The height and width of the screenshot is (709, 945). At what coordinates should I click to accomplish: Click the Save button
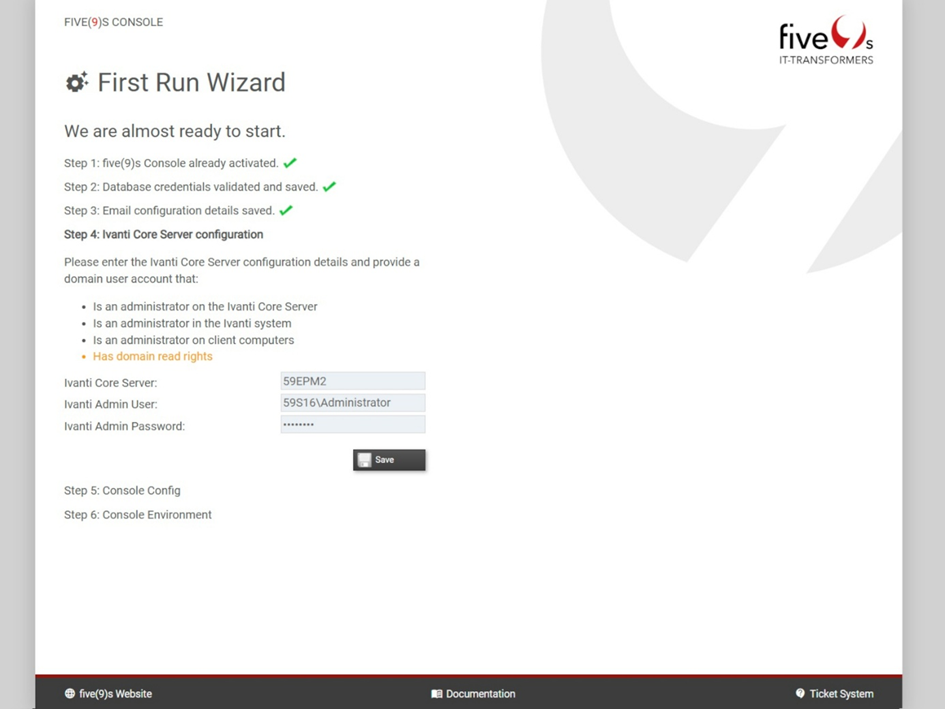click(389, 460)
